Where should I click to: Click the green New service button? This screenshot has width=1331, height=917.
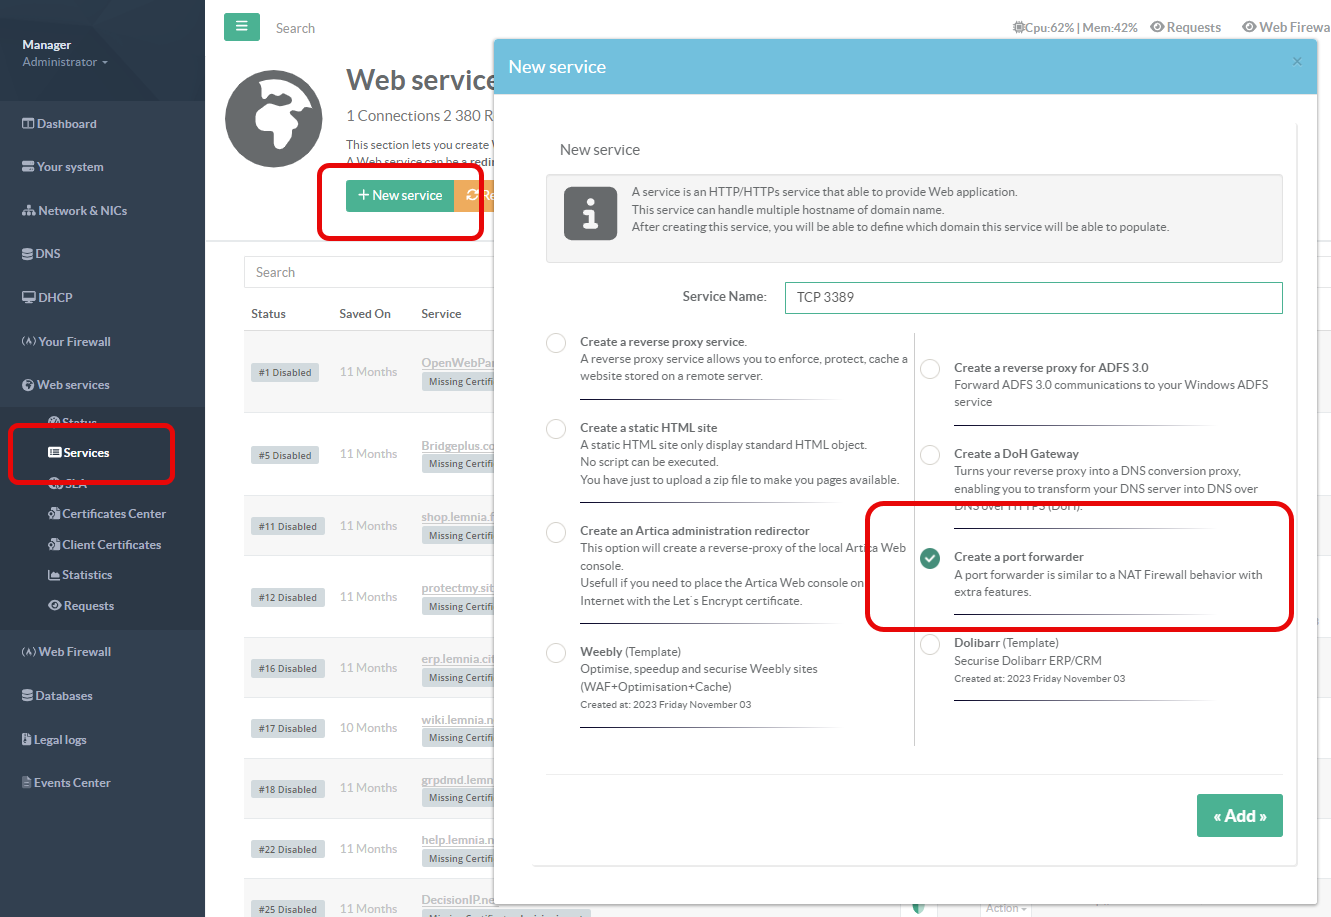click(400, 196)
